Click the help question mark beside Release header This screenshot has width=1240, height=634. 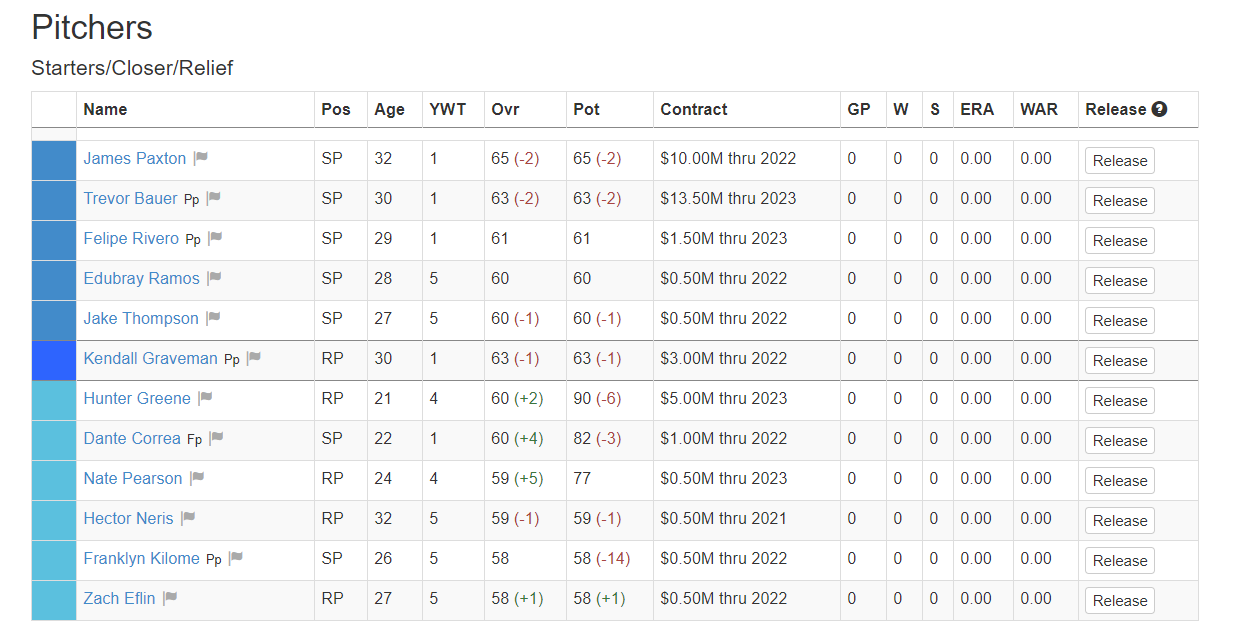click(1159, 109)
